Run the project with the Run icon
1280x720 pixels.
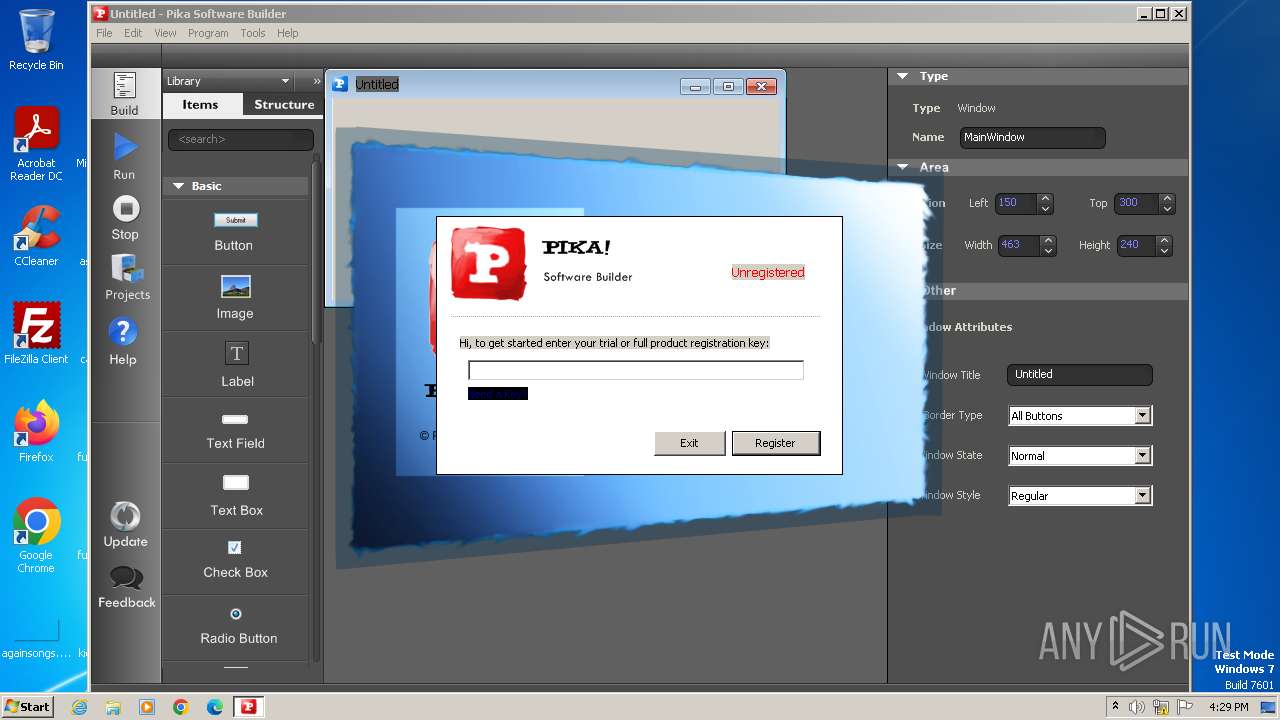[x=124, y=156]
